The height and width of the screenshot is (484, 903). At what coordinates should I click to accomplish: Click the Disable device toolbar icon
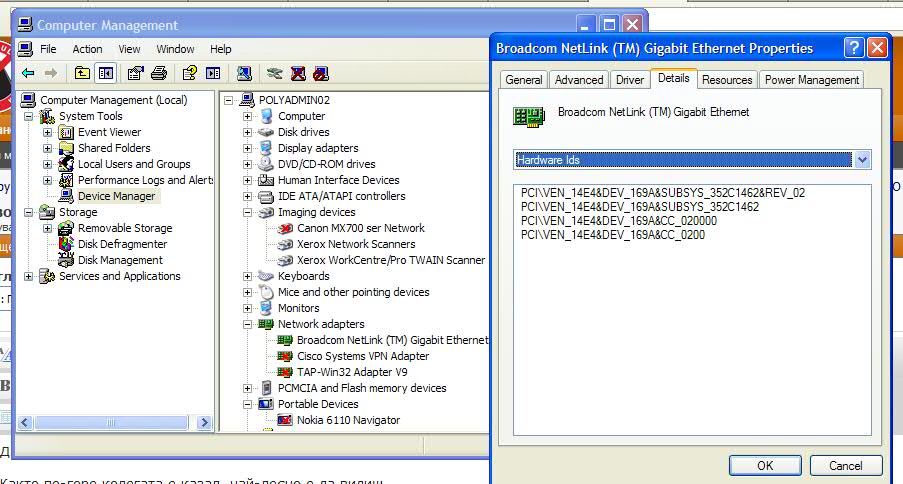(320, 73)
